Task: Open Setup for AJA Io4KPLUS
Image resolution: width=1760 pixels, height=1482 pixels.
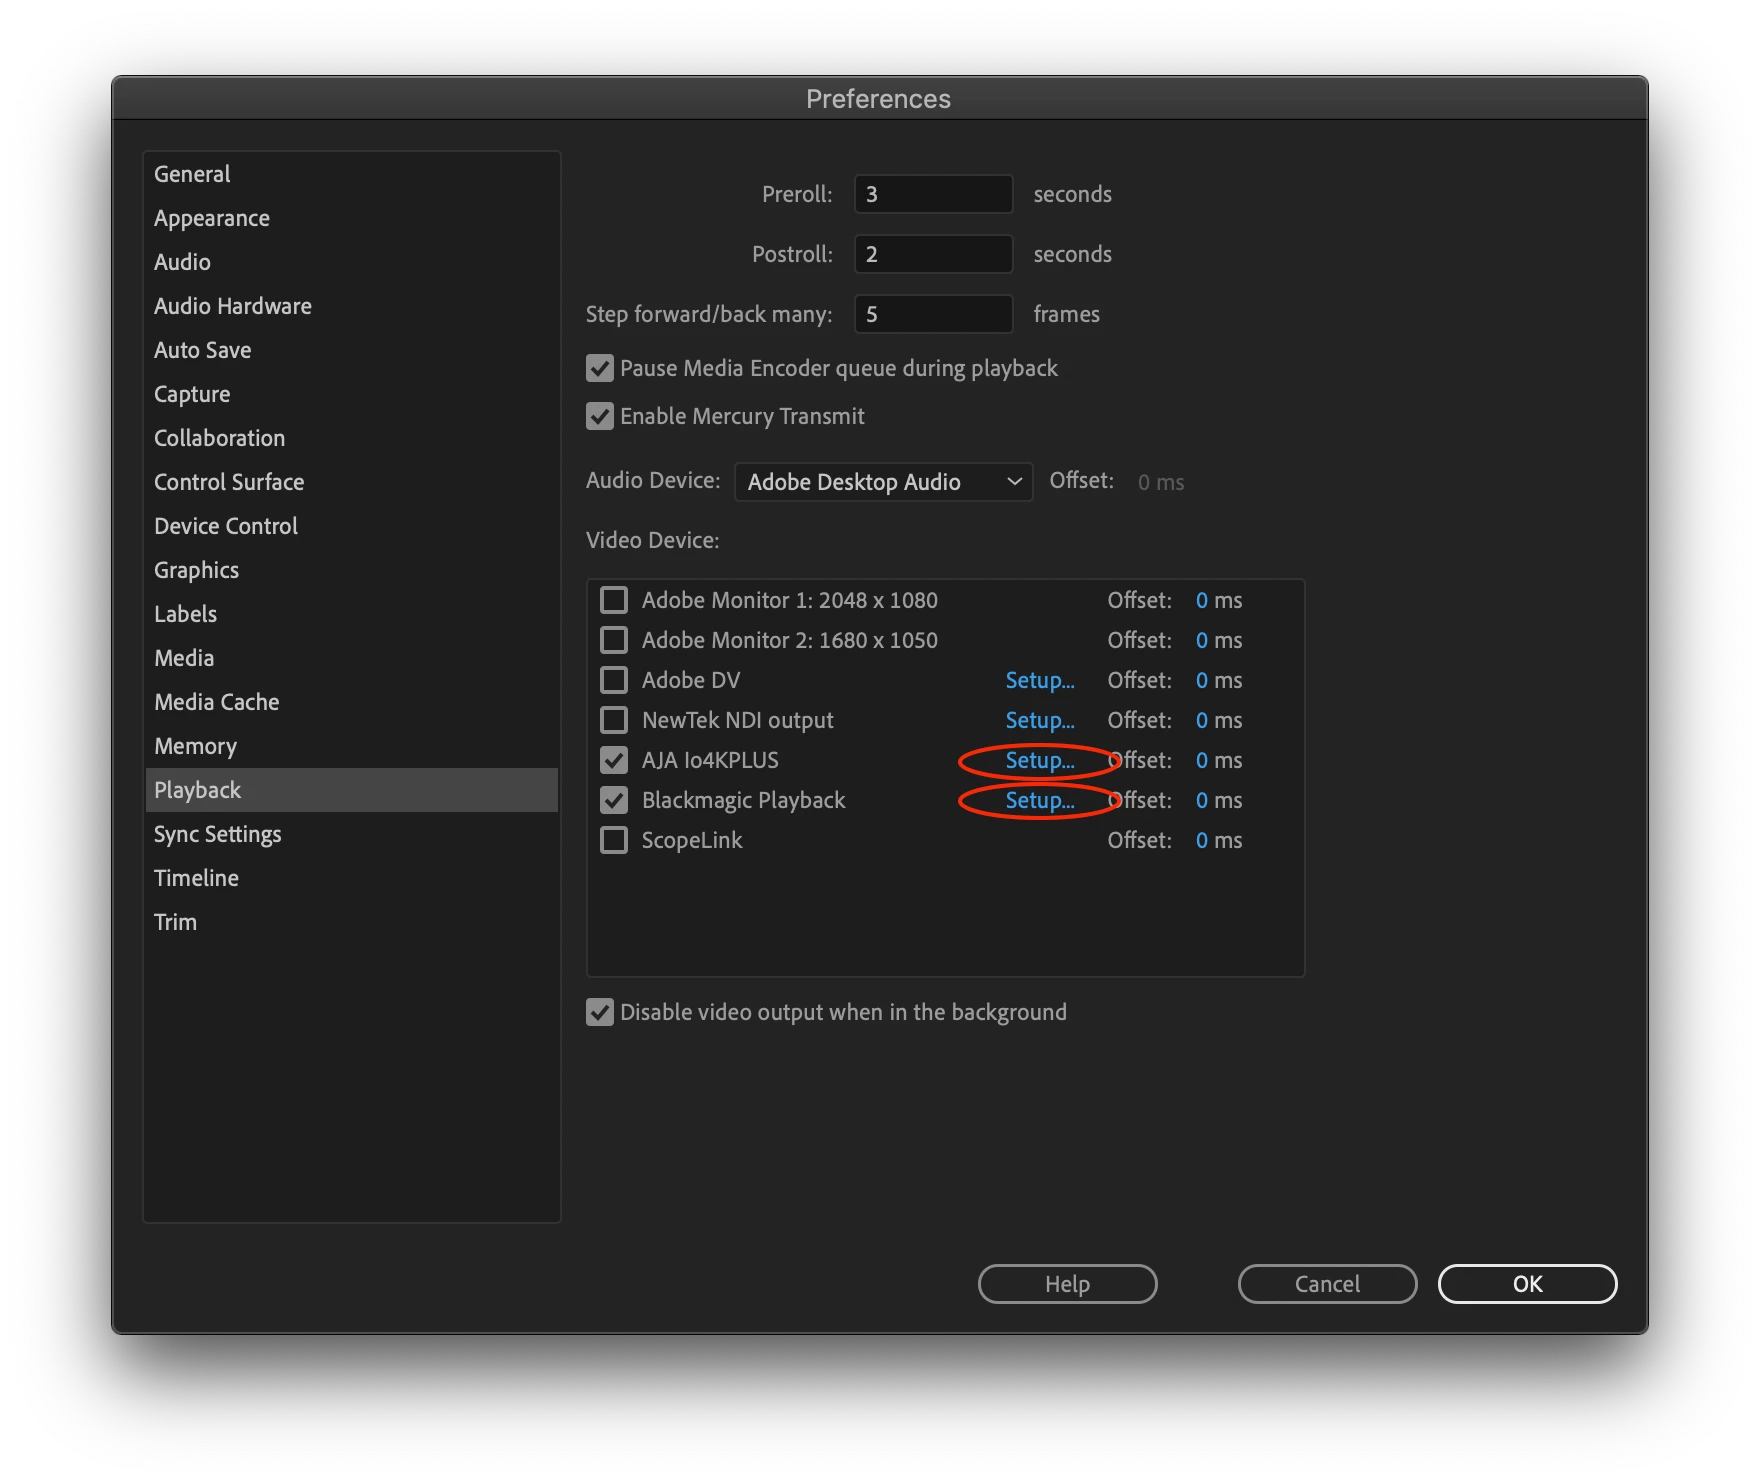Action: click(x=1040, y=760)
